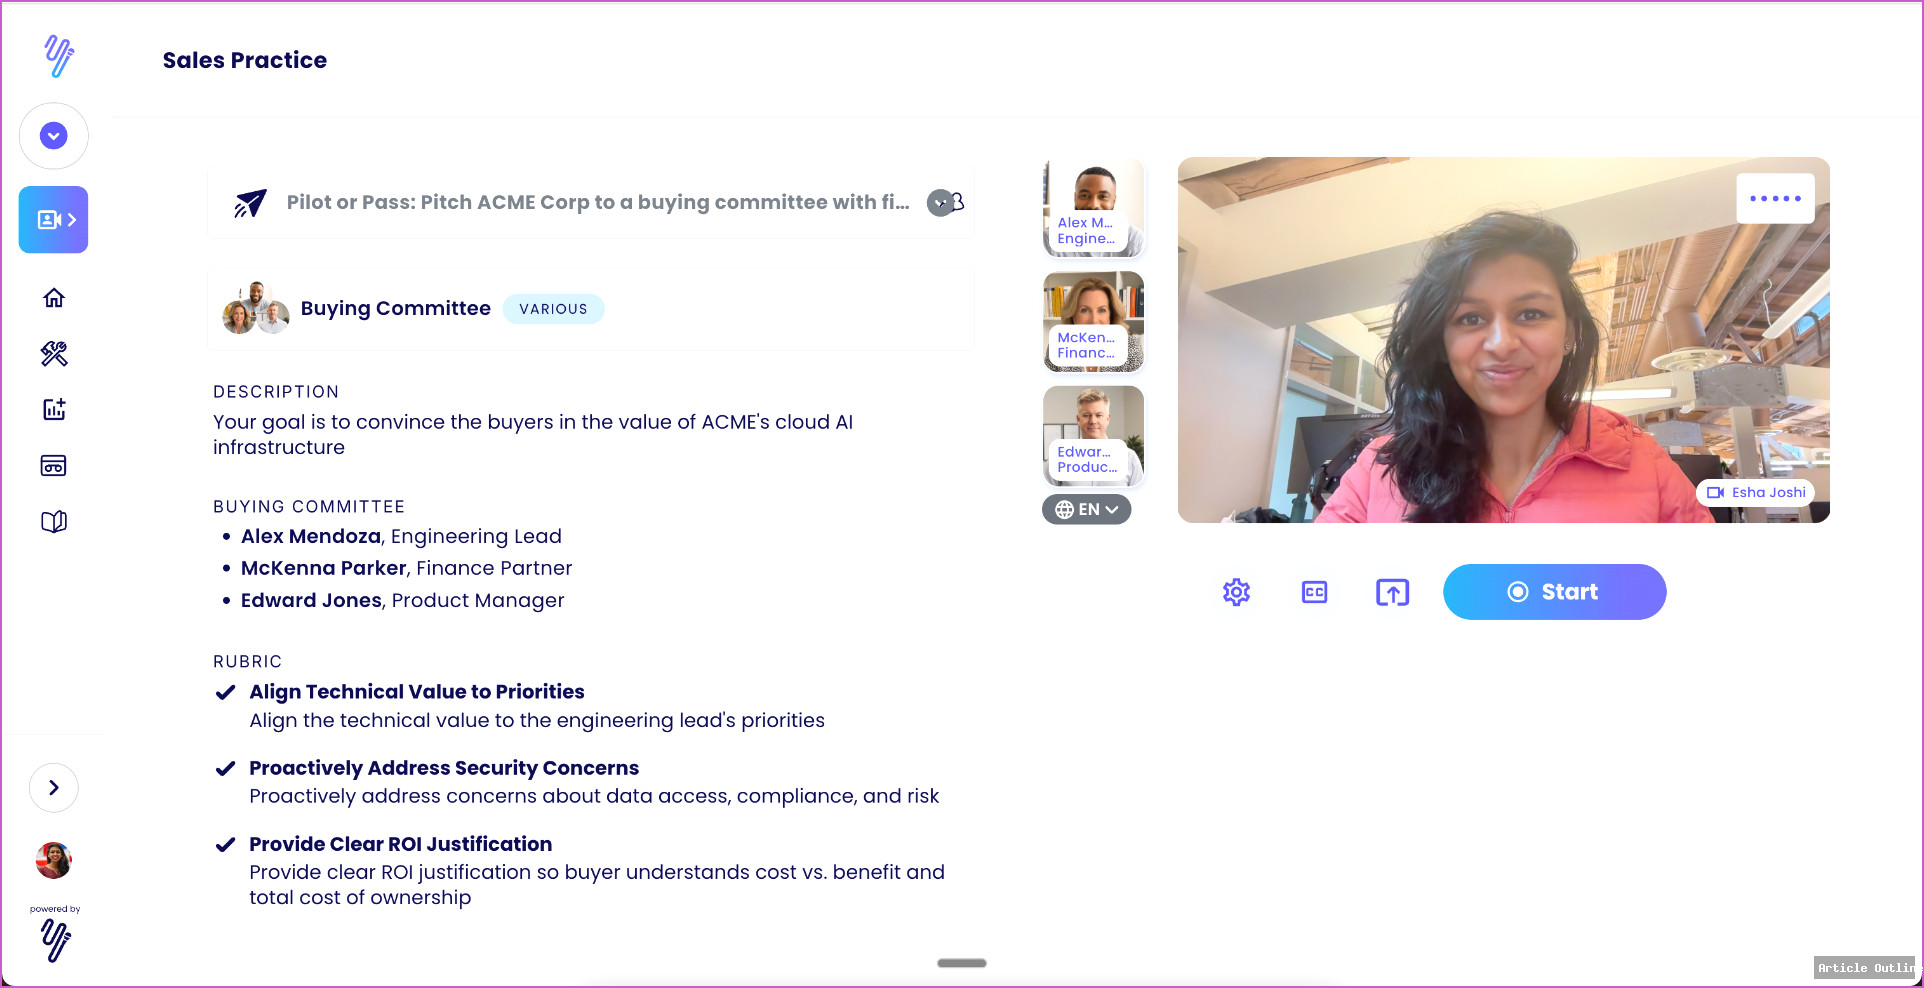Expand the scenario title dropdown arrow
This screenshot has width=1924, height=988.
(940, 203)
